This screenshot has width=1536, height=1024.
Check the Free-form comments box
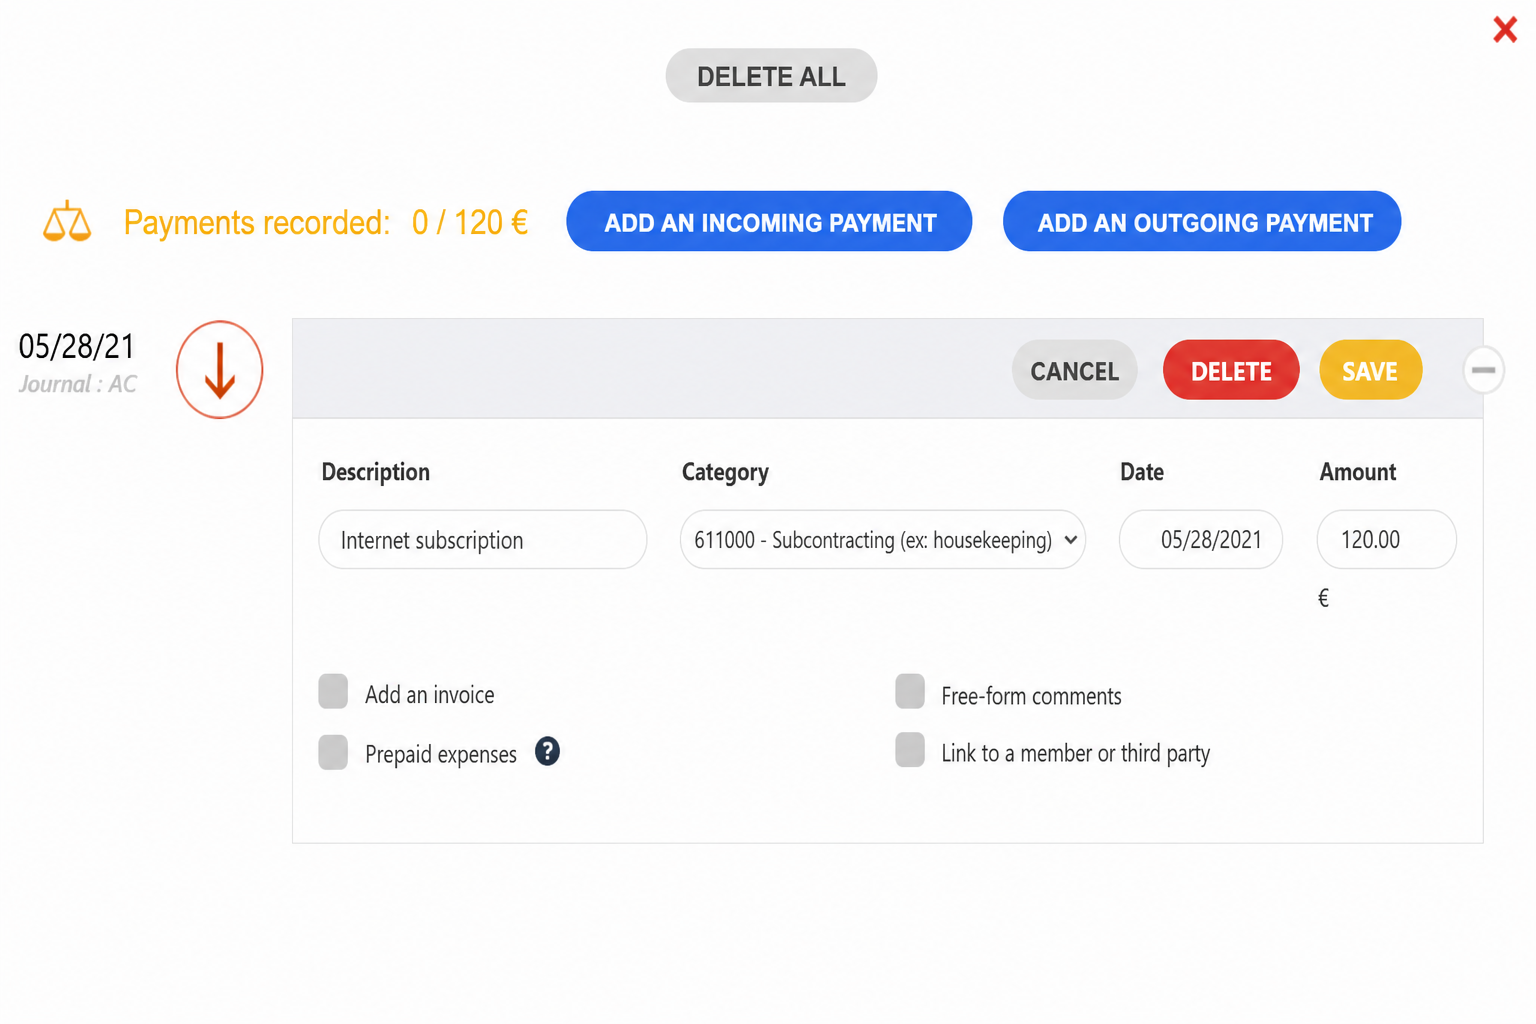pos(910,691)
